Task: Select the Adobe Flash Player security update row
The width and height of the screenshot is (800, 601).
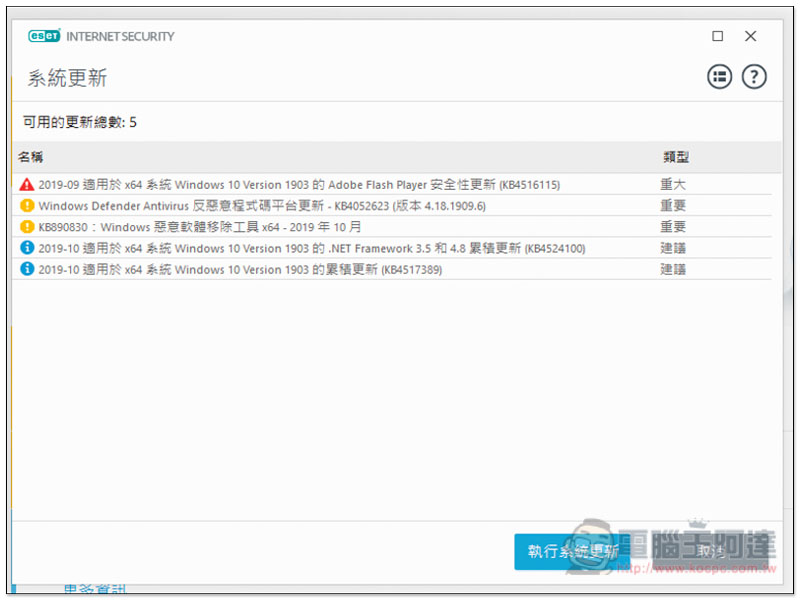Action: 392,184
